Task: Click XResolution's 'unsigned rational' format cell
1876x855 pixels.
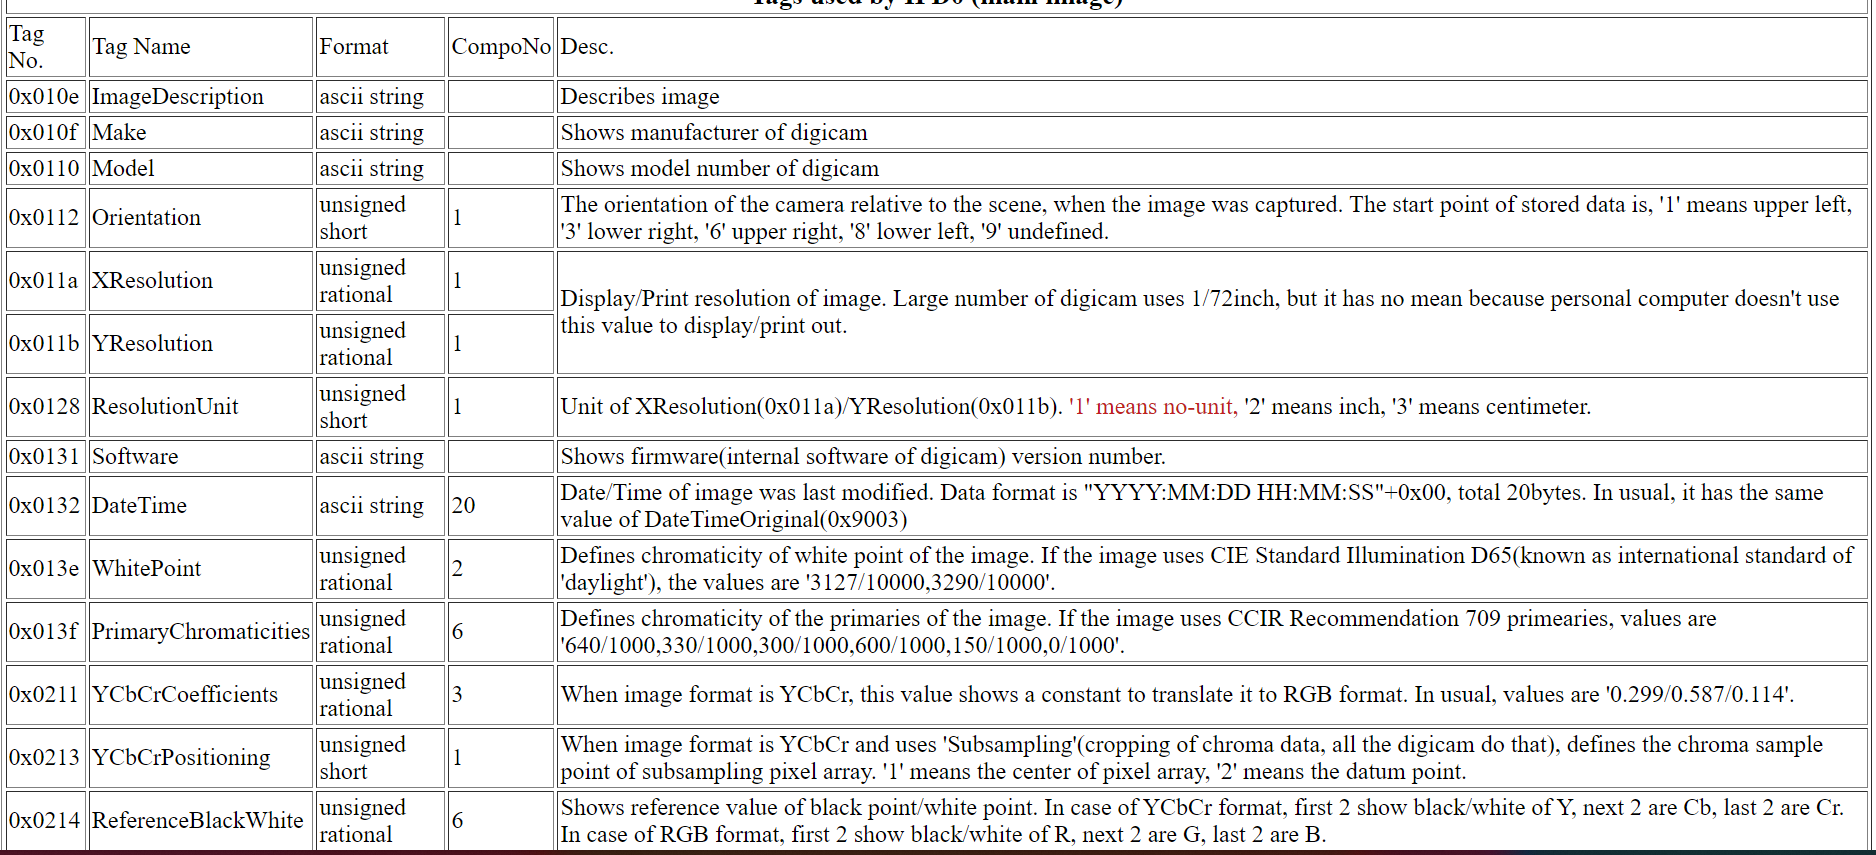Action: pos(380,281)
